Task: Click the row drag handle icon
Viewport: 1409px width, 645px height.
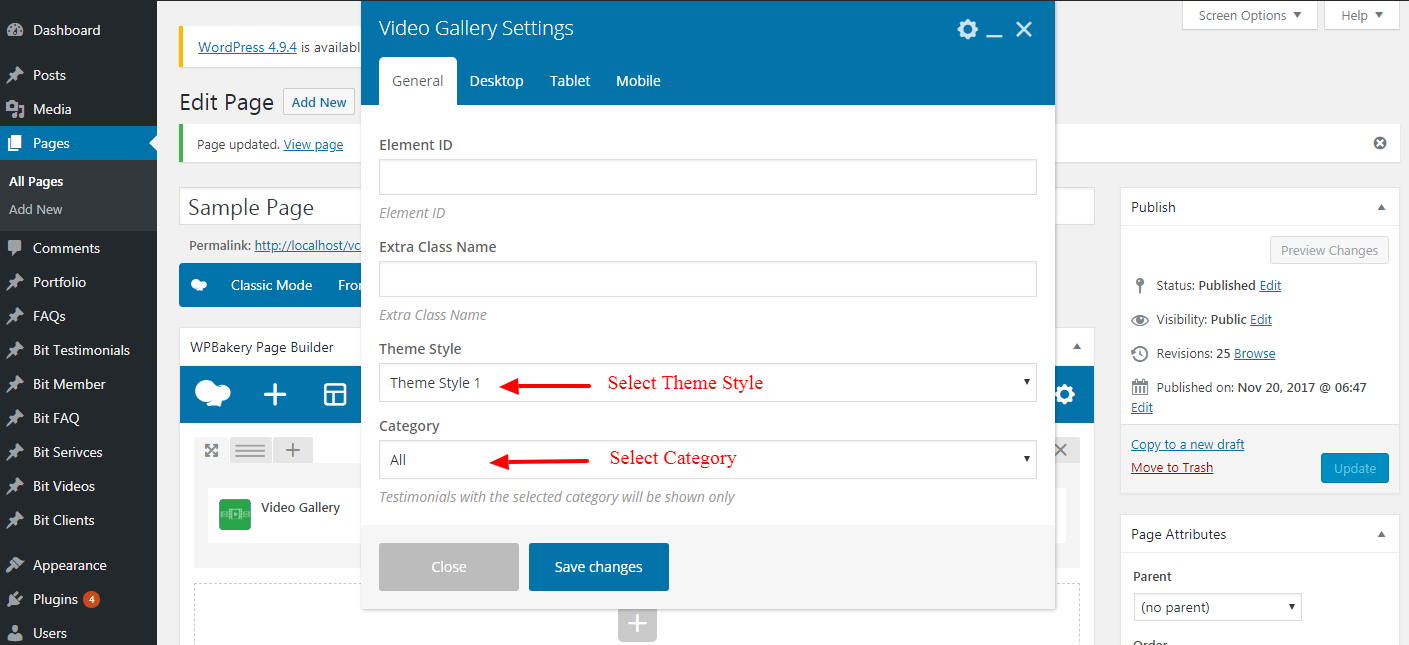Action: click(x=250, y=451)
